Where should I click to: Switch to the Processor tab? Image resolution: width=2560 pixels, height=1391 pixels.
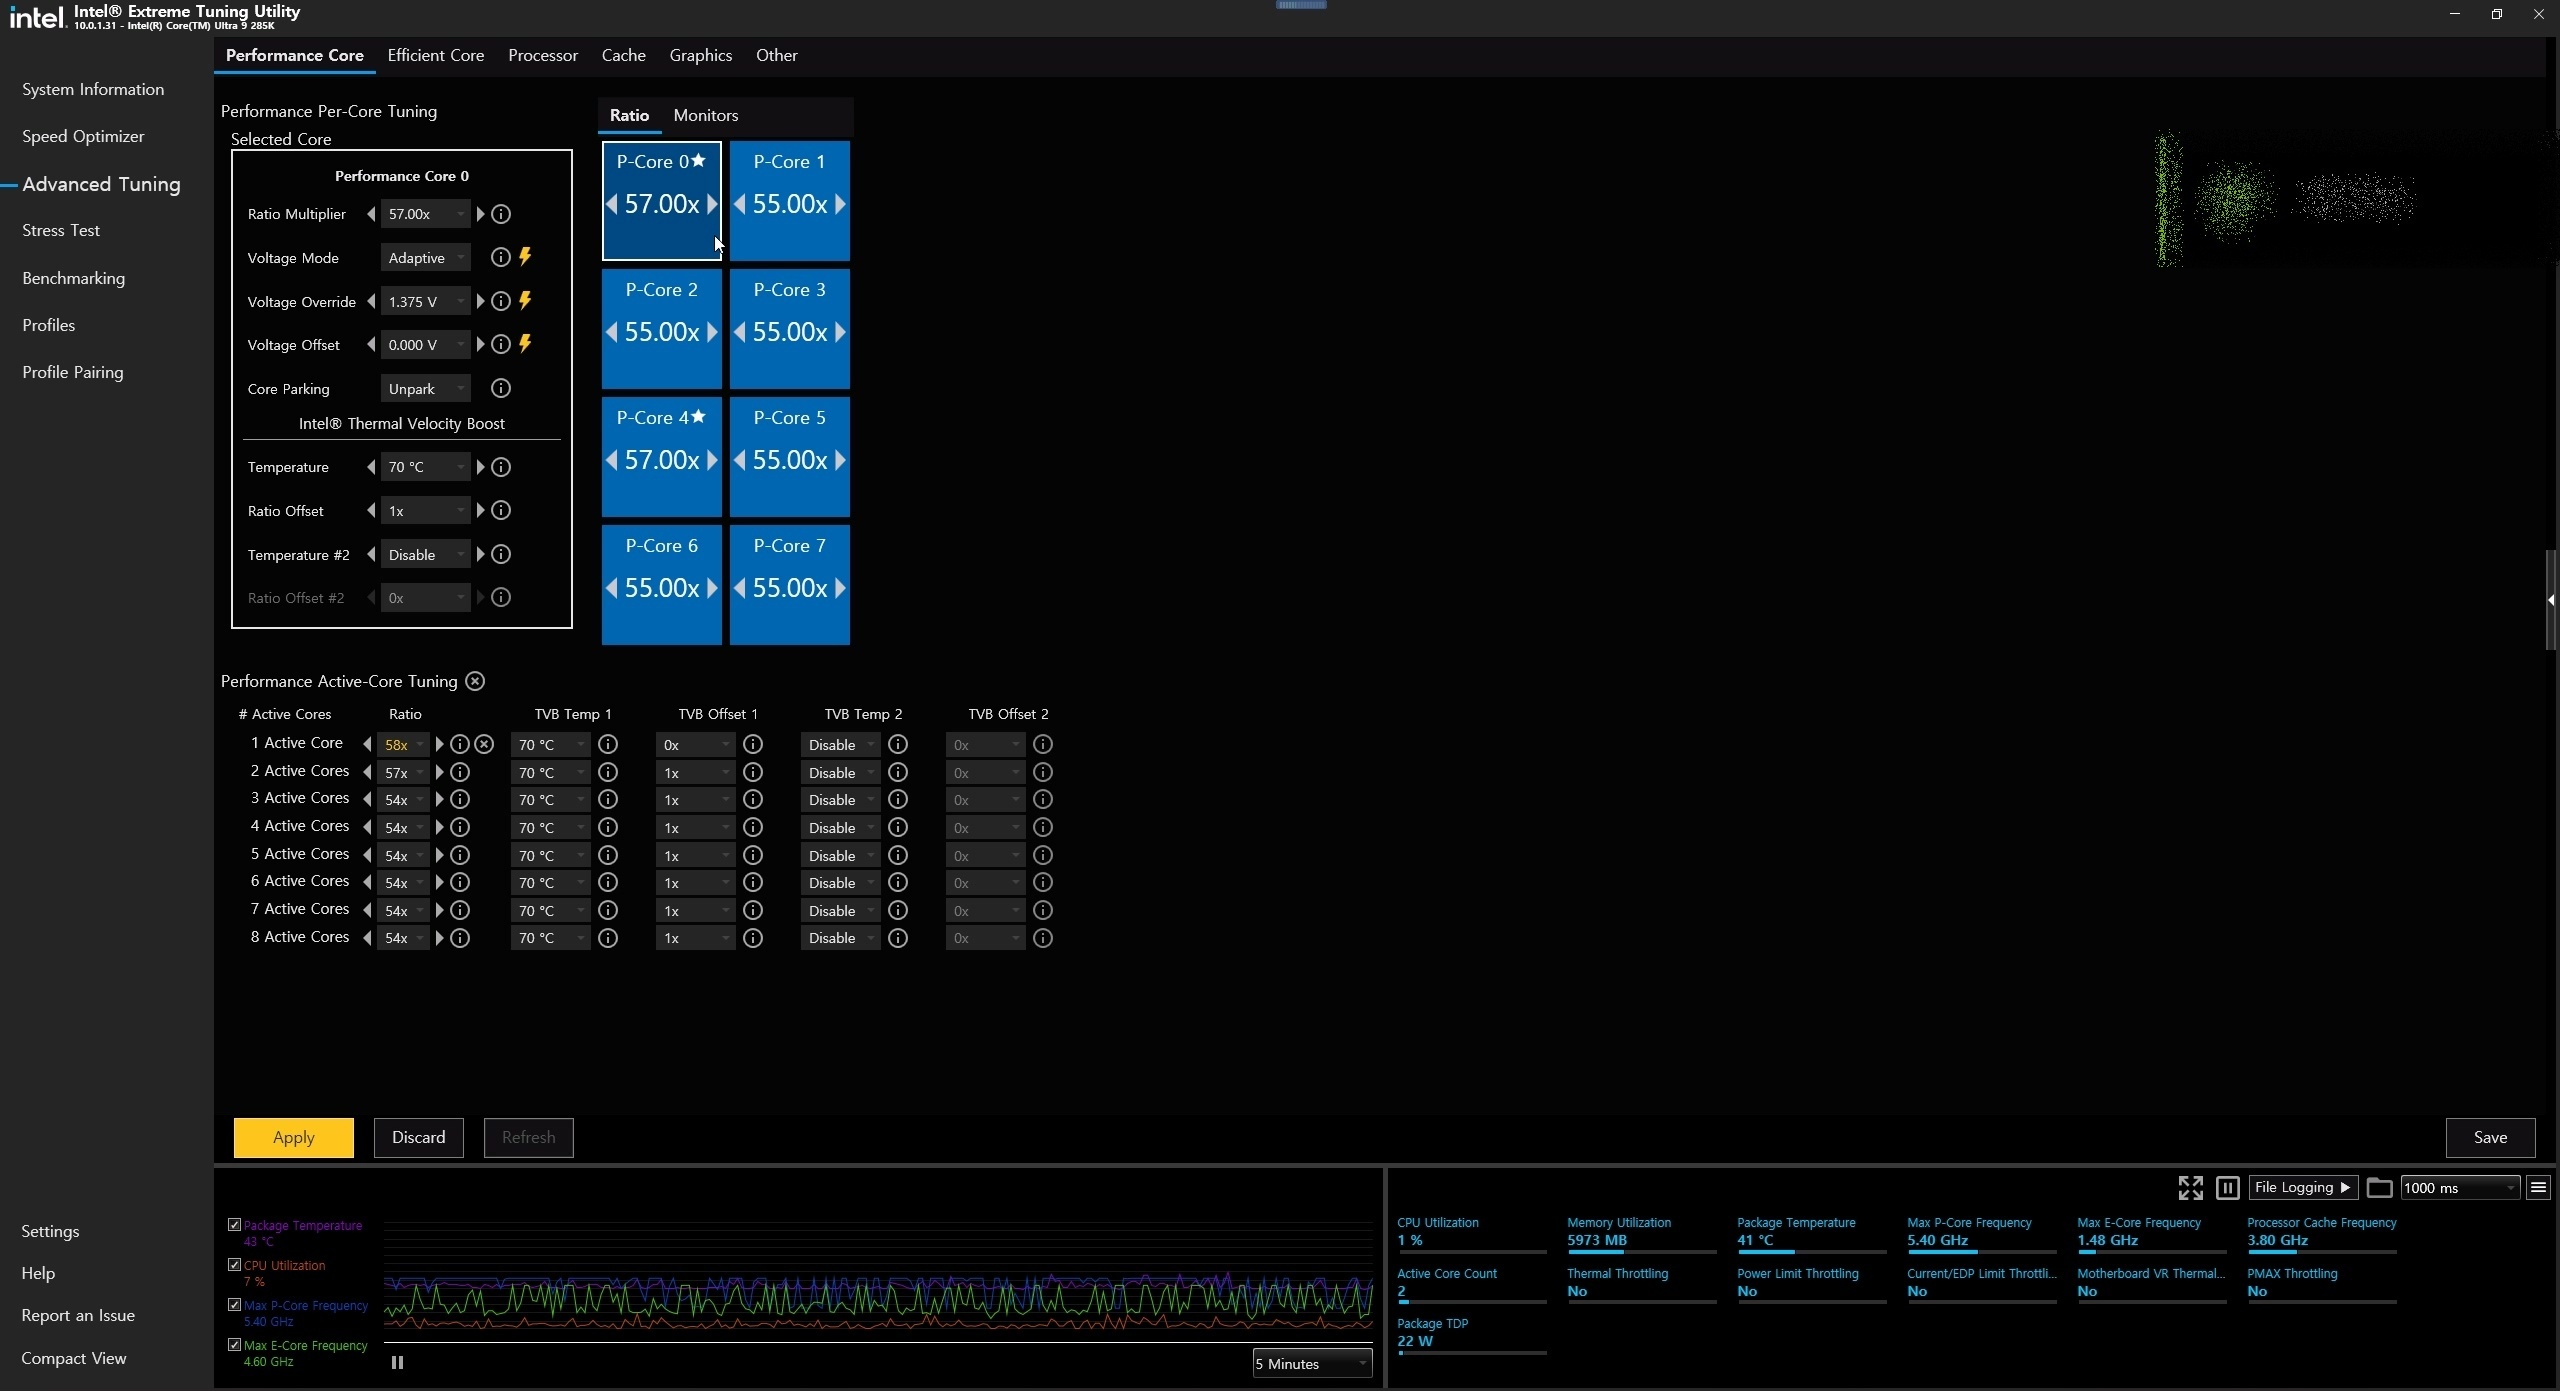[x=543, y=55]
